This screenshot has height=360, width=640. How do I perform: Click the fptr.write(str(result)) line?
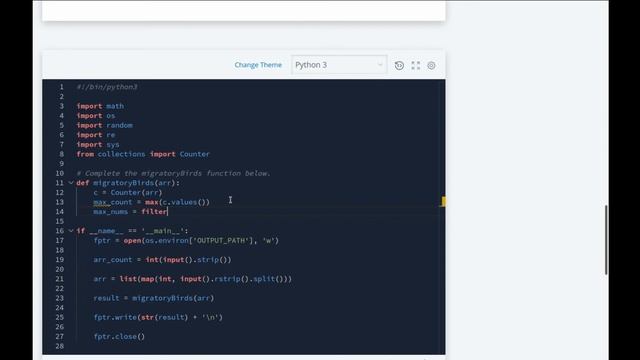(158, 318)
